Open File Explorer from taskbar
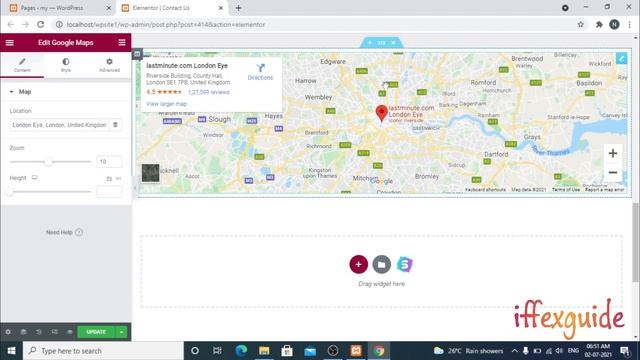Image resolution: width=640 pixels, height=360 pixels. point(264,351)
